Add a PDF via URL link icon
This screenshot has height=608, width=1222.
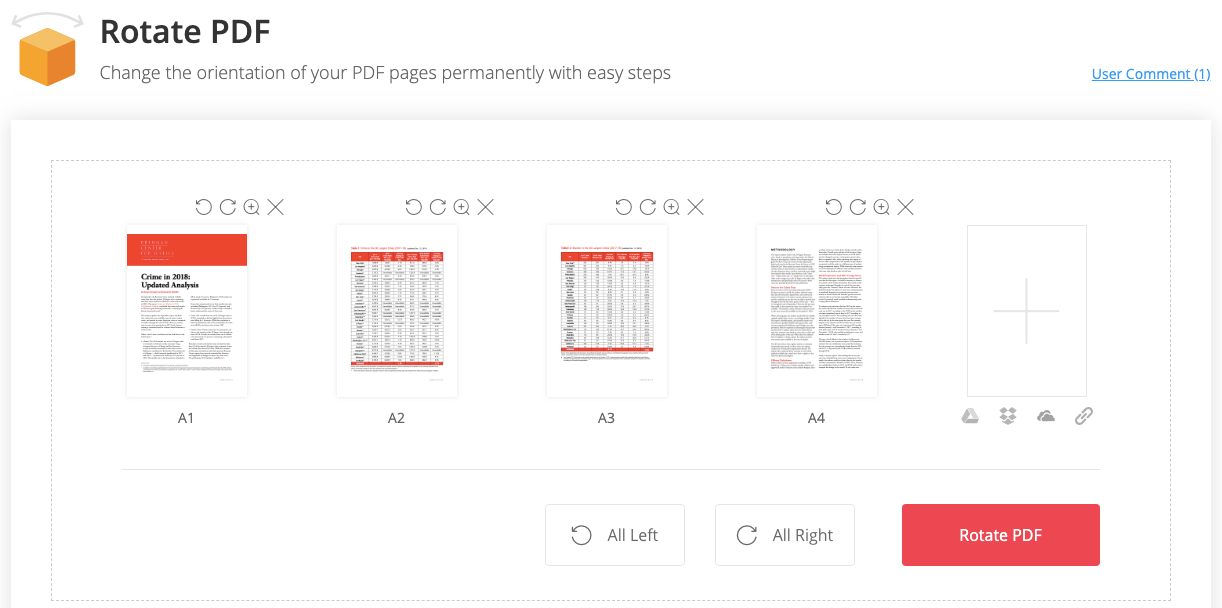click(1084, 416)
